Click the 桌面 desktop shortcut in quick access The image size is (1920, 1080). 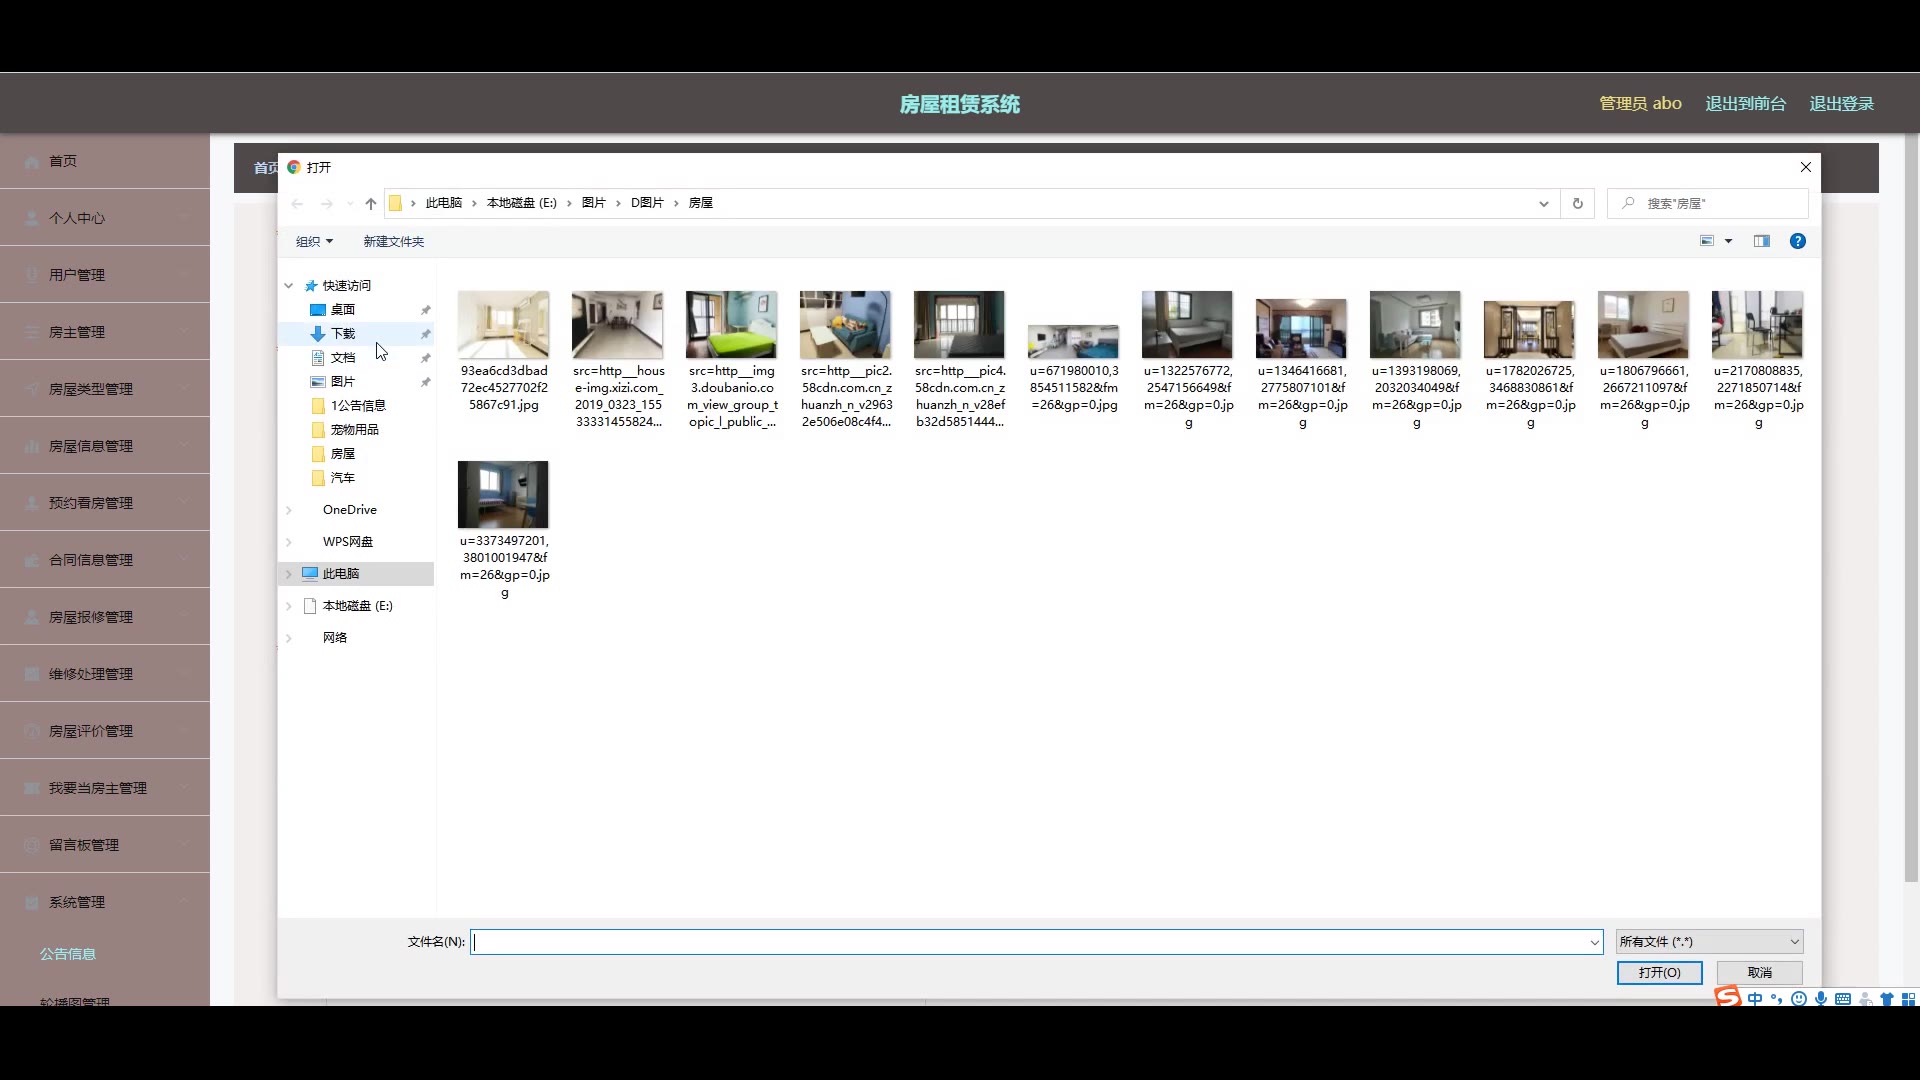click(x=343, y=309)
